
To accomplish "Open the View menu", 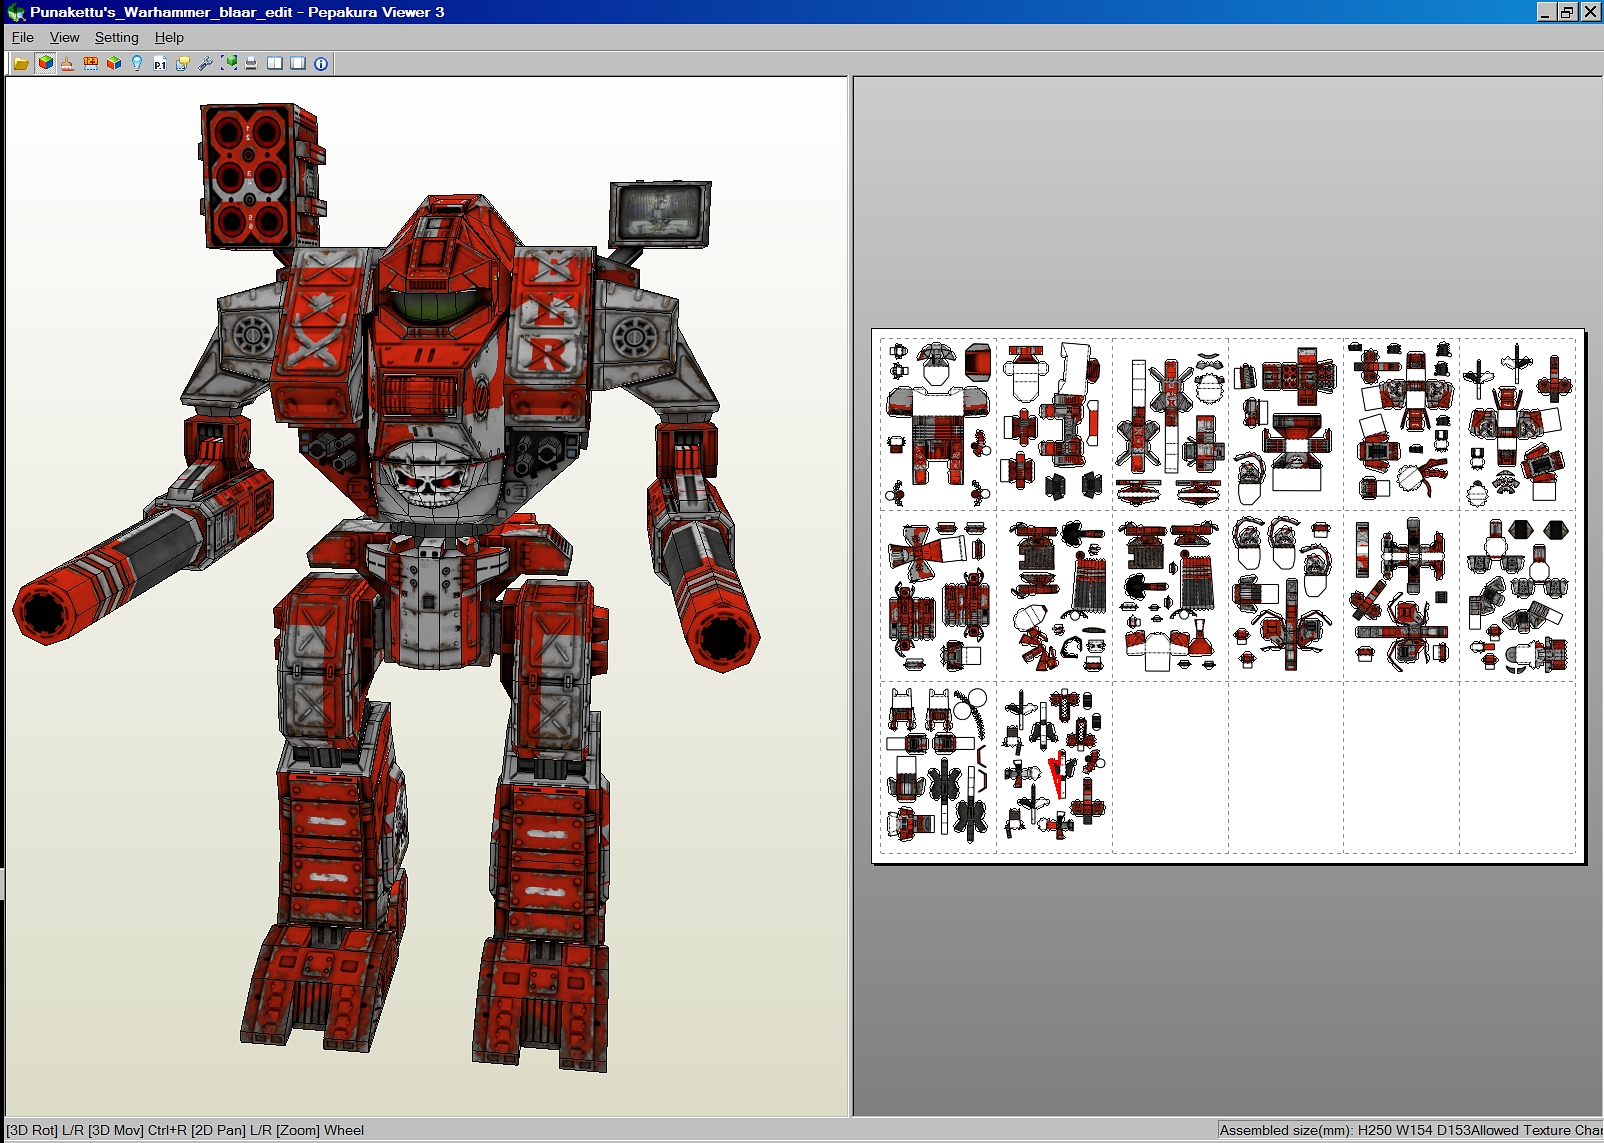I will click(65, 37).
